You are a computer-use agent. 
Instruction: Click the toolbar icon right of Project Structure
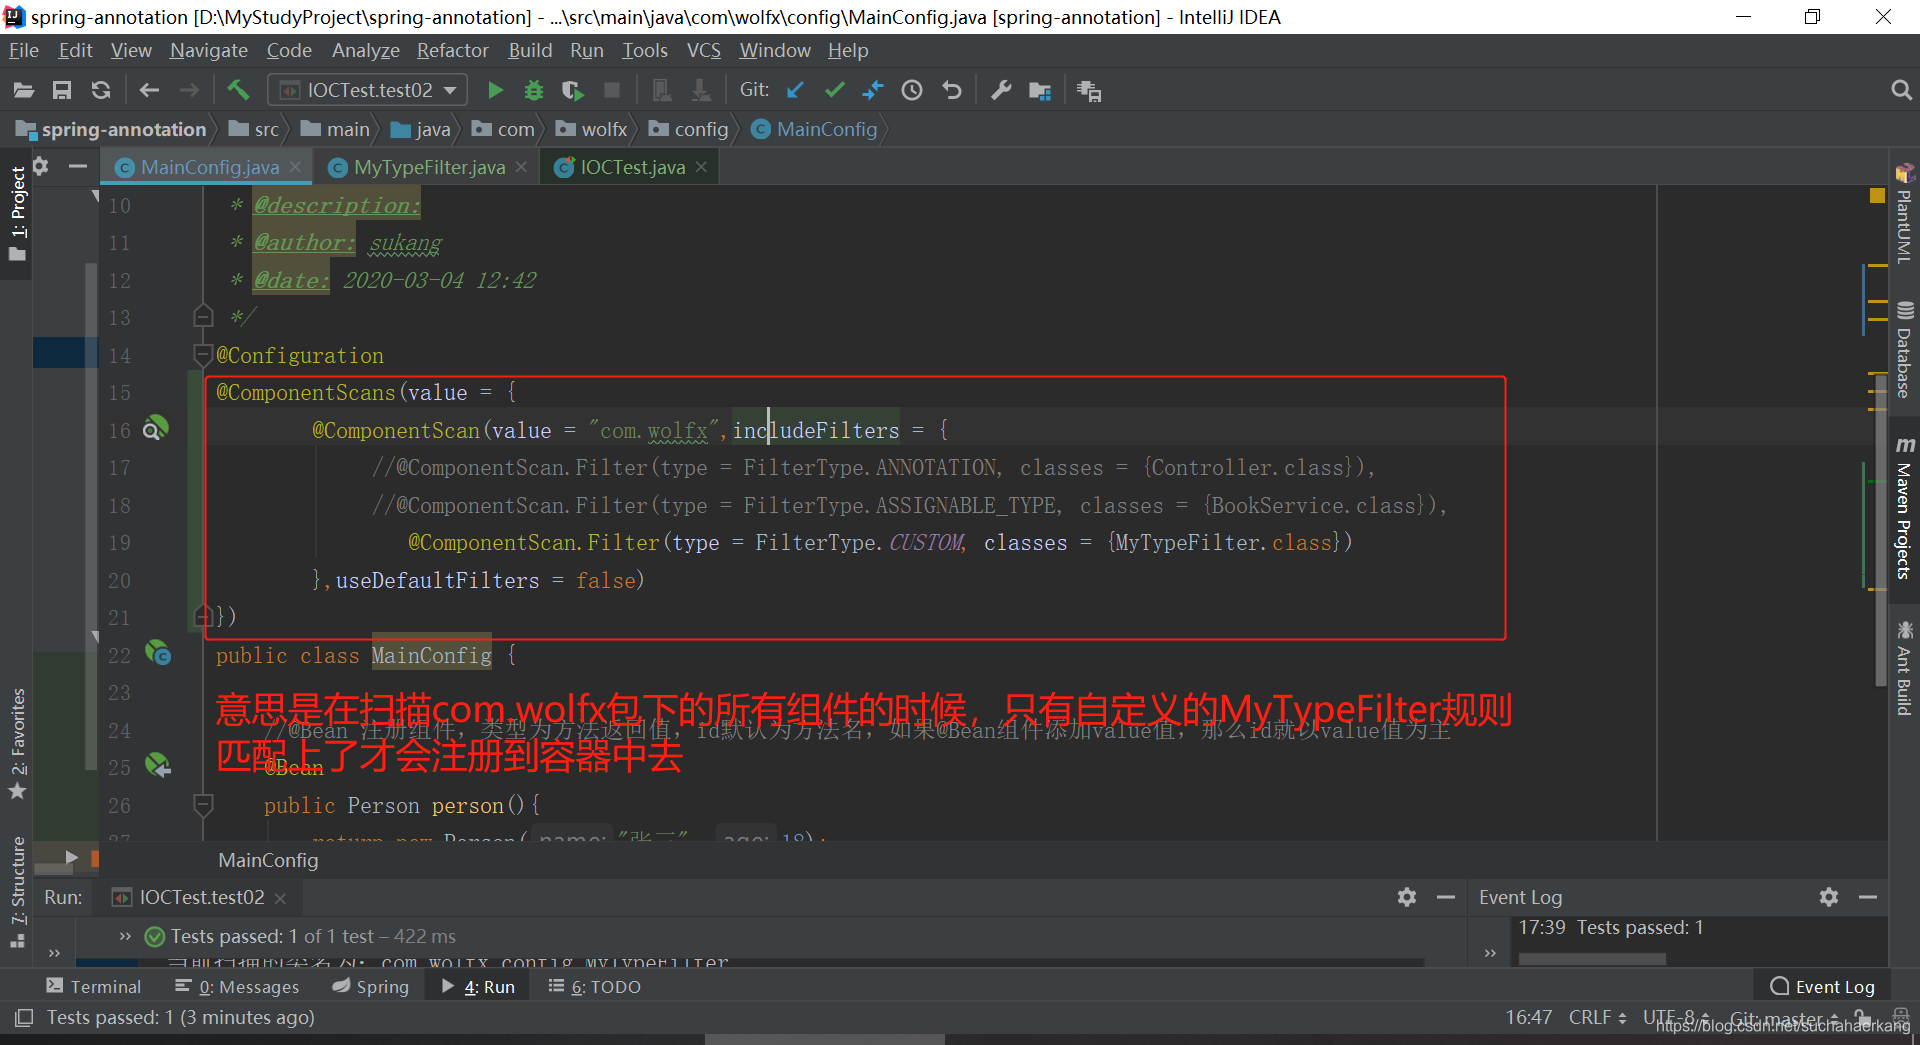pyautogui.click(x=1089, y=91)
